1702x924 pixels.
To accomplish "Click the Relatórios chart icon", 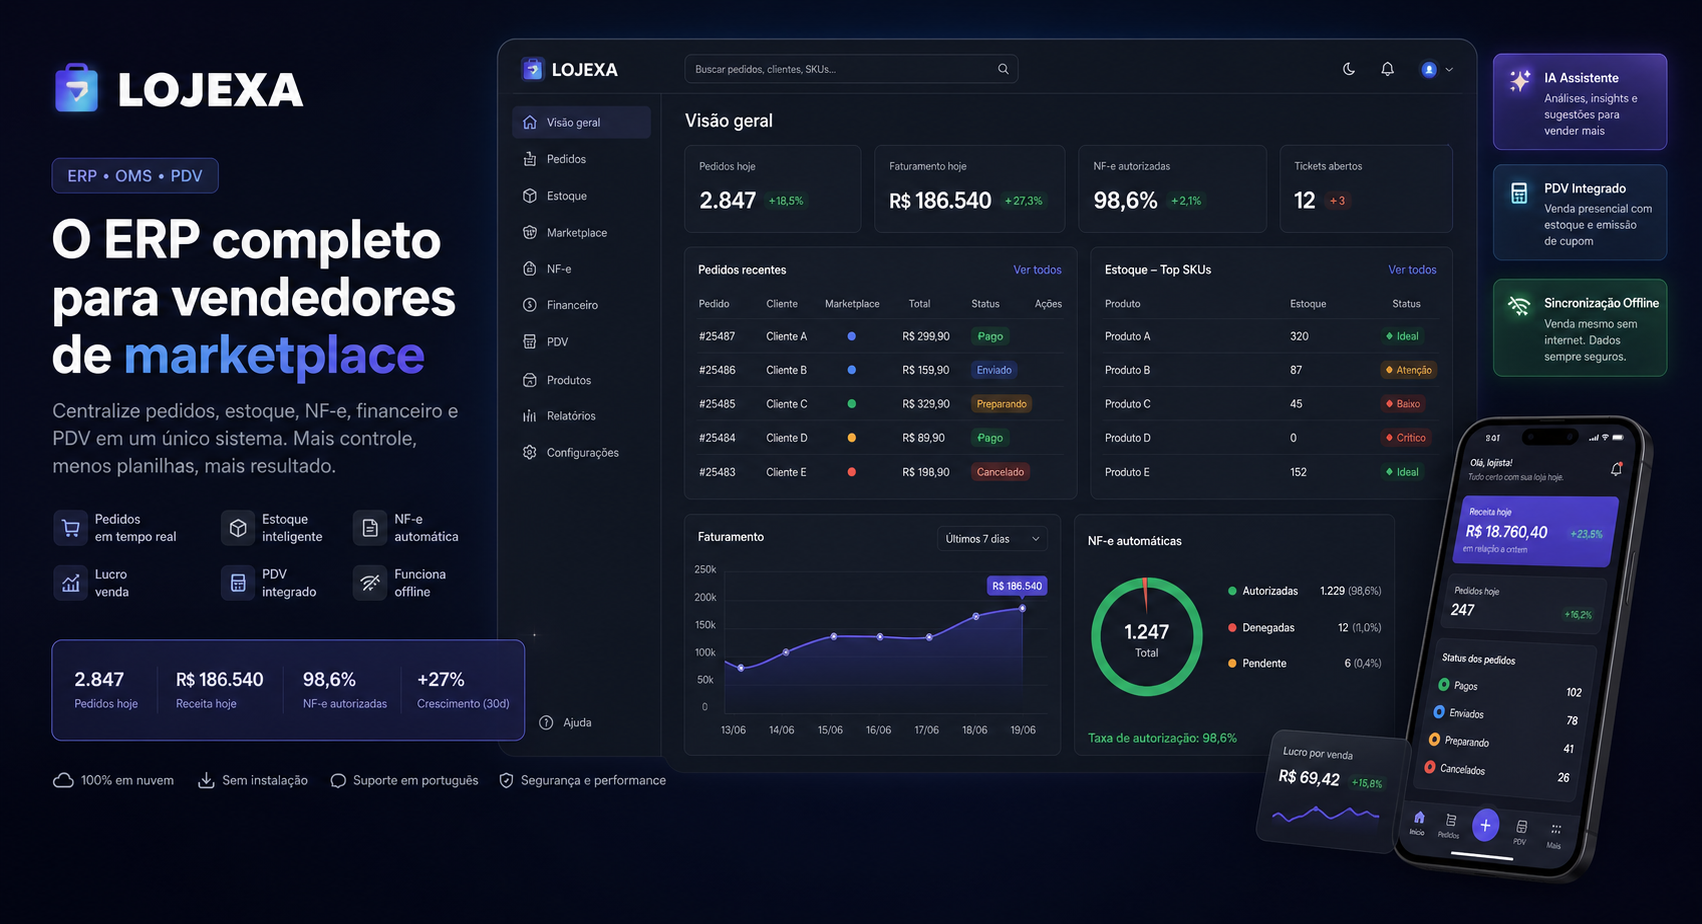I will tap(530, 416).
